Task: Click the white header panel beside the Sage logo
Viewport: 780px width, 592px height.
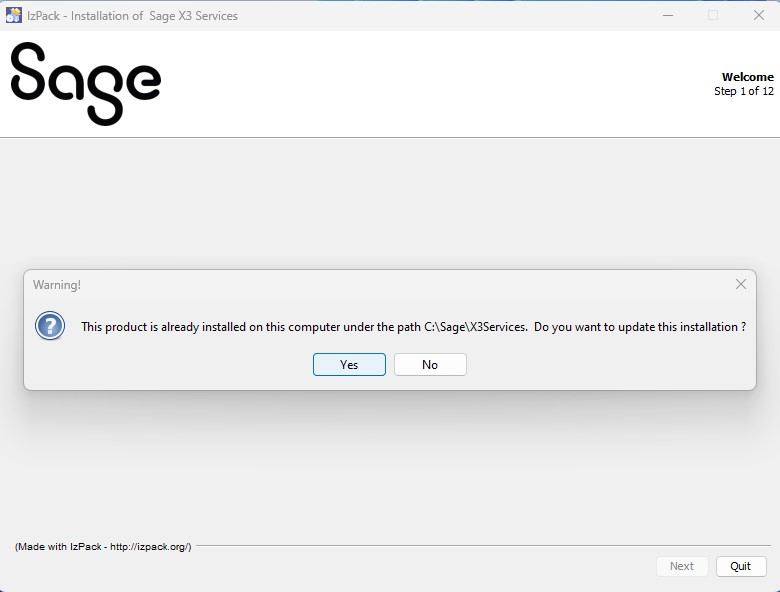Action: coord(430,84)
